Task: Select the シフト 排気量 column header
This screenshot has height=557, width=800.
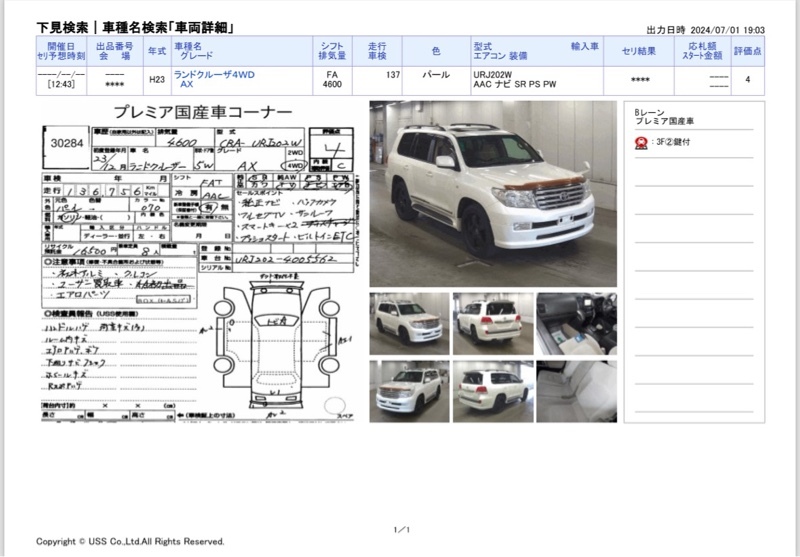Action: 332,51
